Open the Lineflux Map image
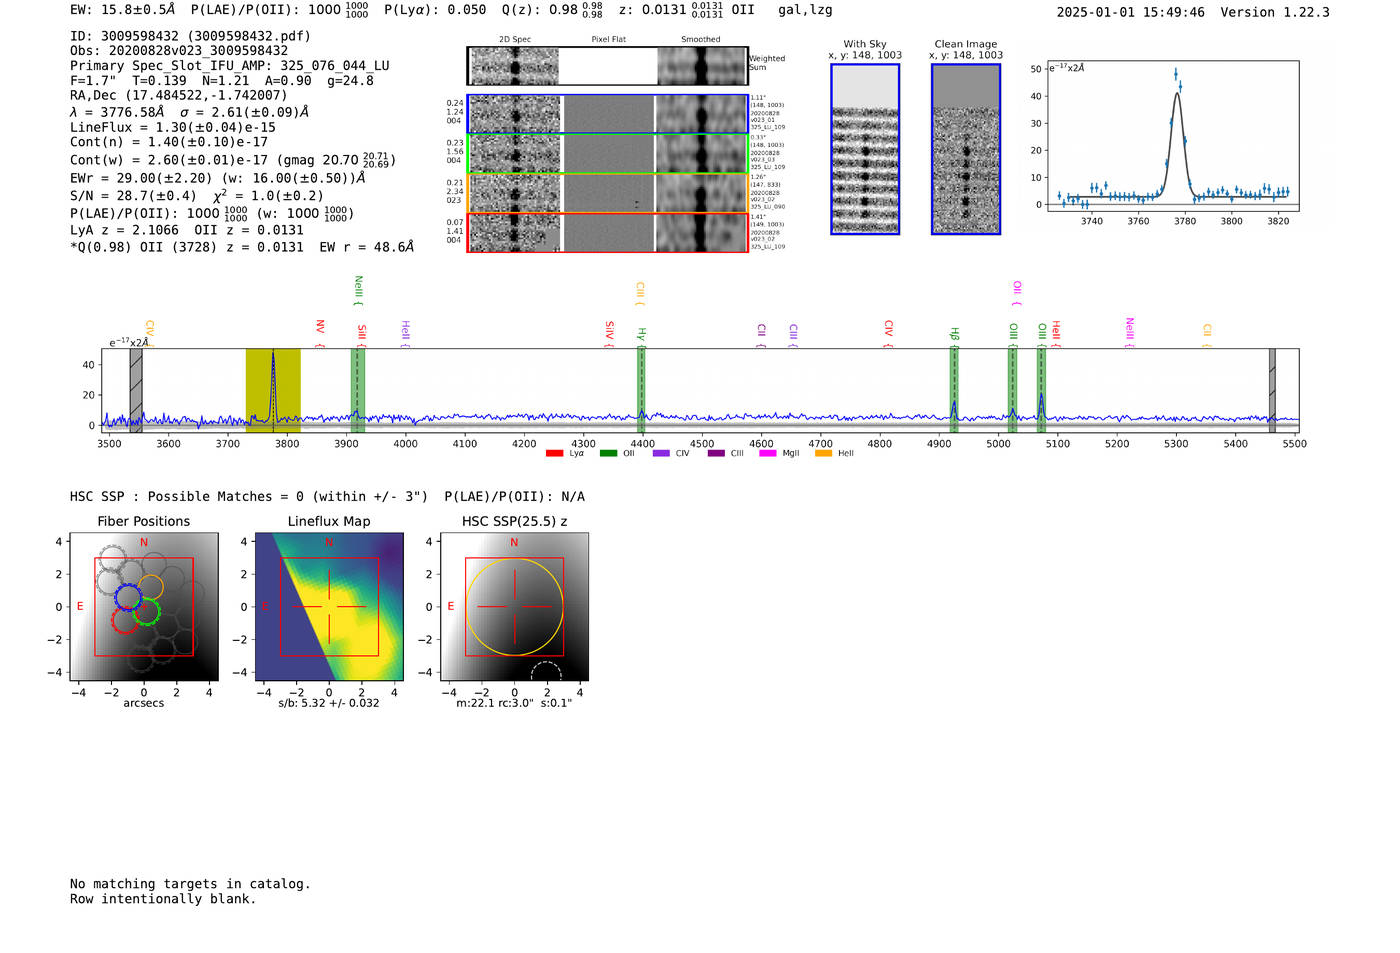The width and height of the screenshot is (1400, 953). 329,607
